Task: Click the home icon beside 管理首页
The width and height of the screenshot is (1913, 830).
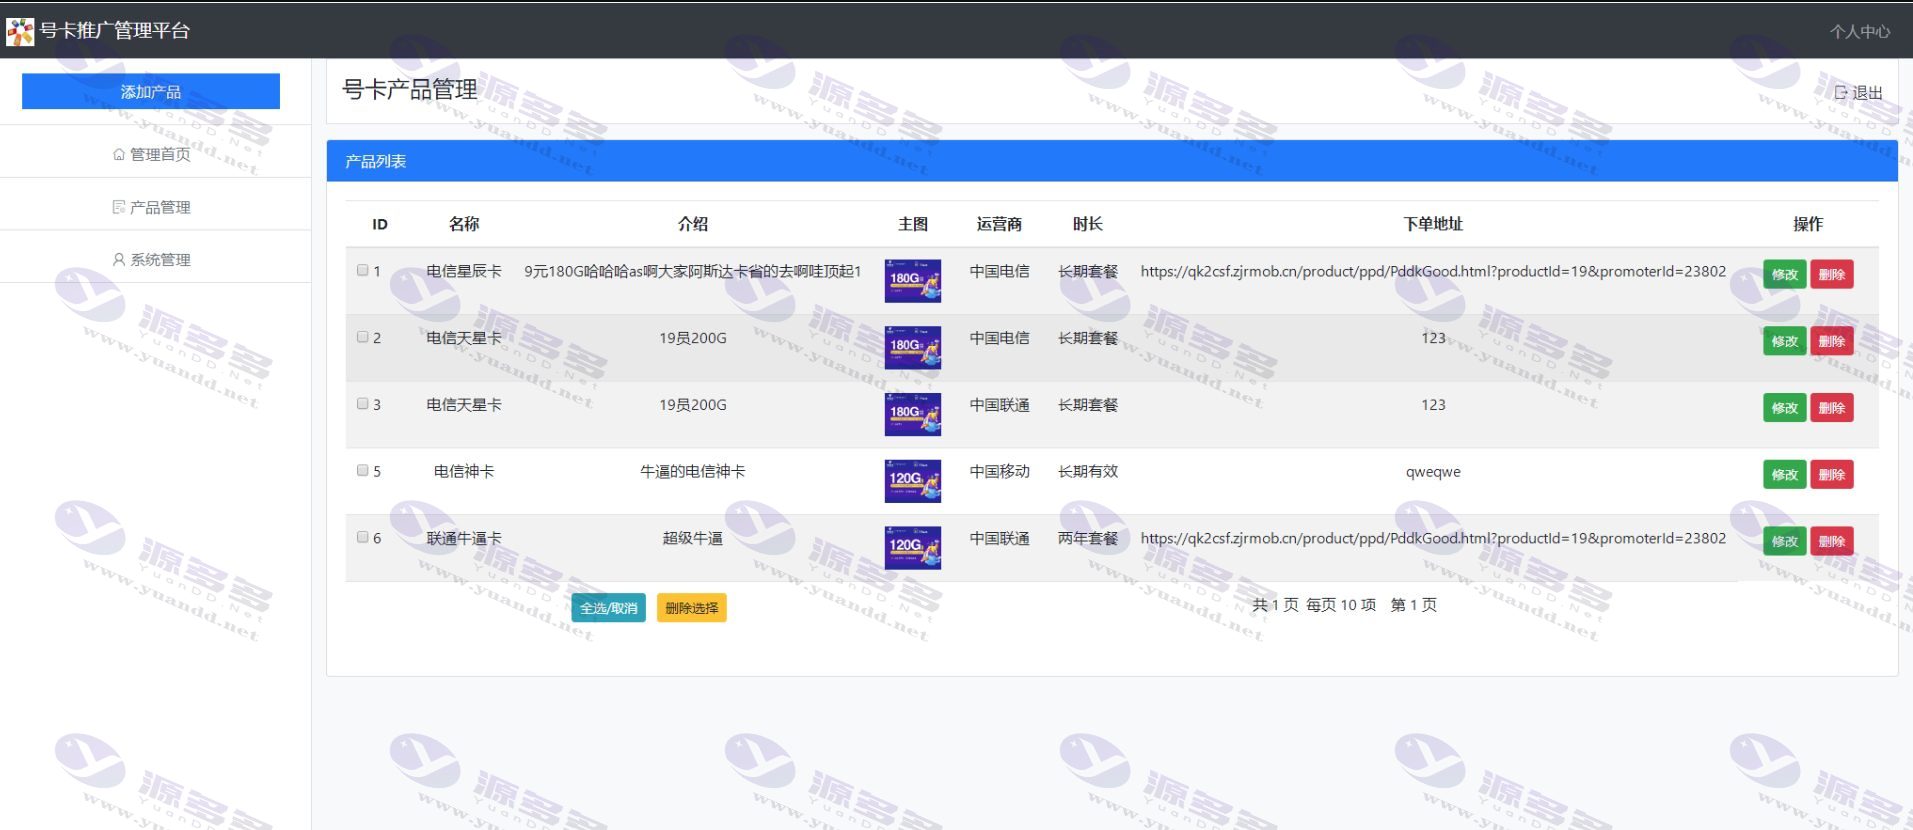Action: [x=119, y=154]
